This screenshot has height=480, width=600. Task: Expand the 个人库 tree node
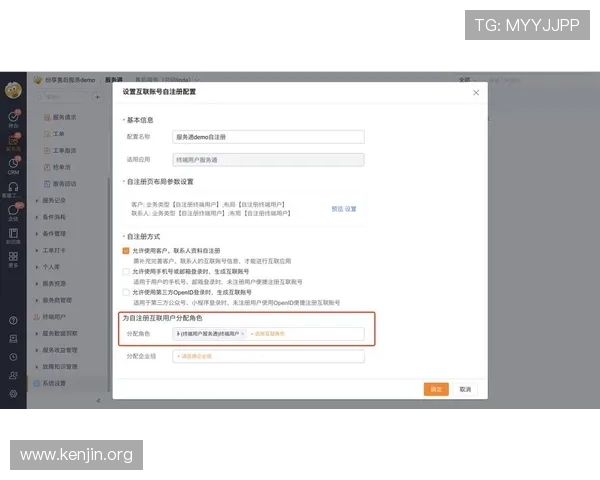37,267
